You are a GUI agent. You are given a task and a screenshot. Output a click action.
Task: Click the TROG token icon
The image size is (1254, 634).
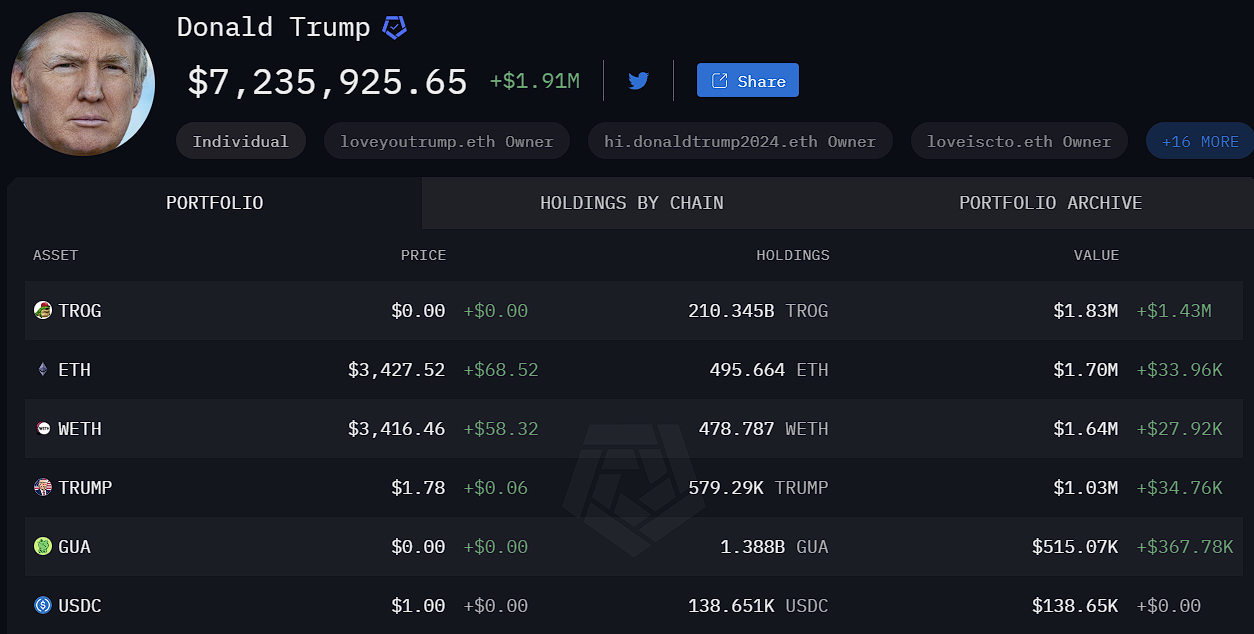tap(42, 311)
